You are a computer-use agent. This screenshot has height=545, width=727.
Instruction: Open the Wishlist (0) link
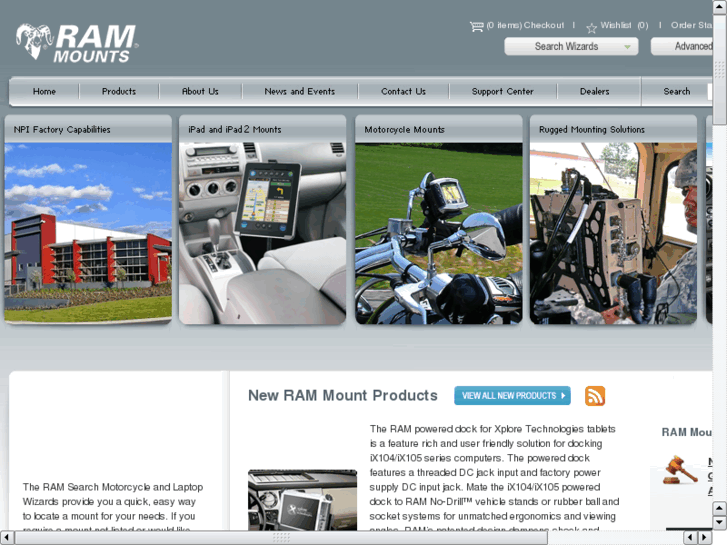(624, 26)
